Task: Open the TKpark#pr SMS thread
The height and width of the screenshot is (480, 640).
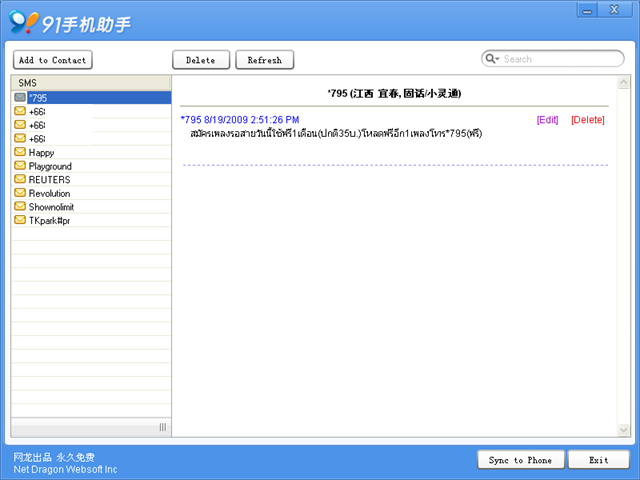Action: tap(91, 220)
